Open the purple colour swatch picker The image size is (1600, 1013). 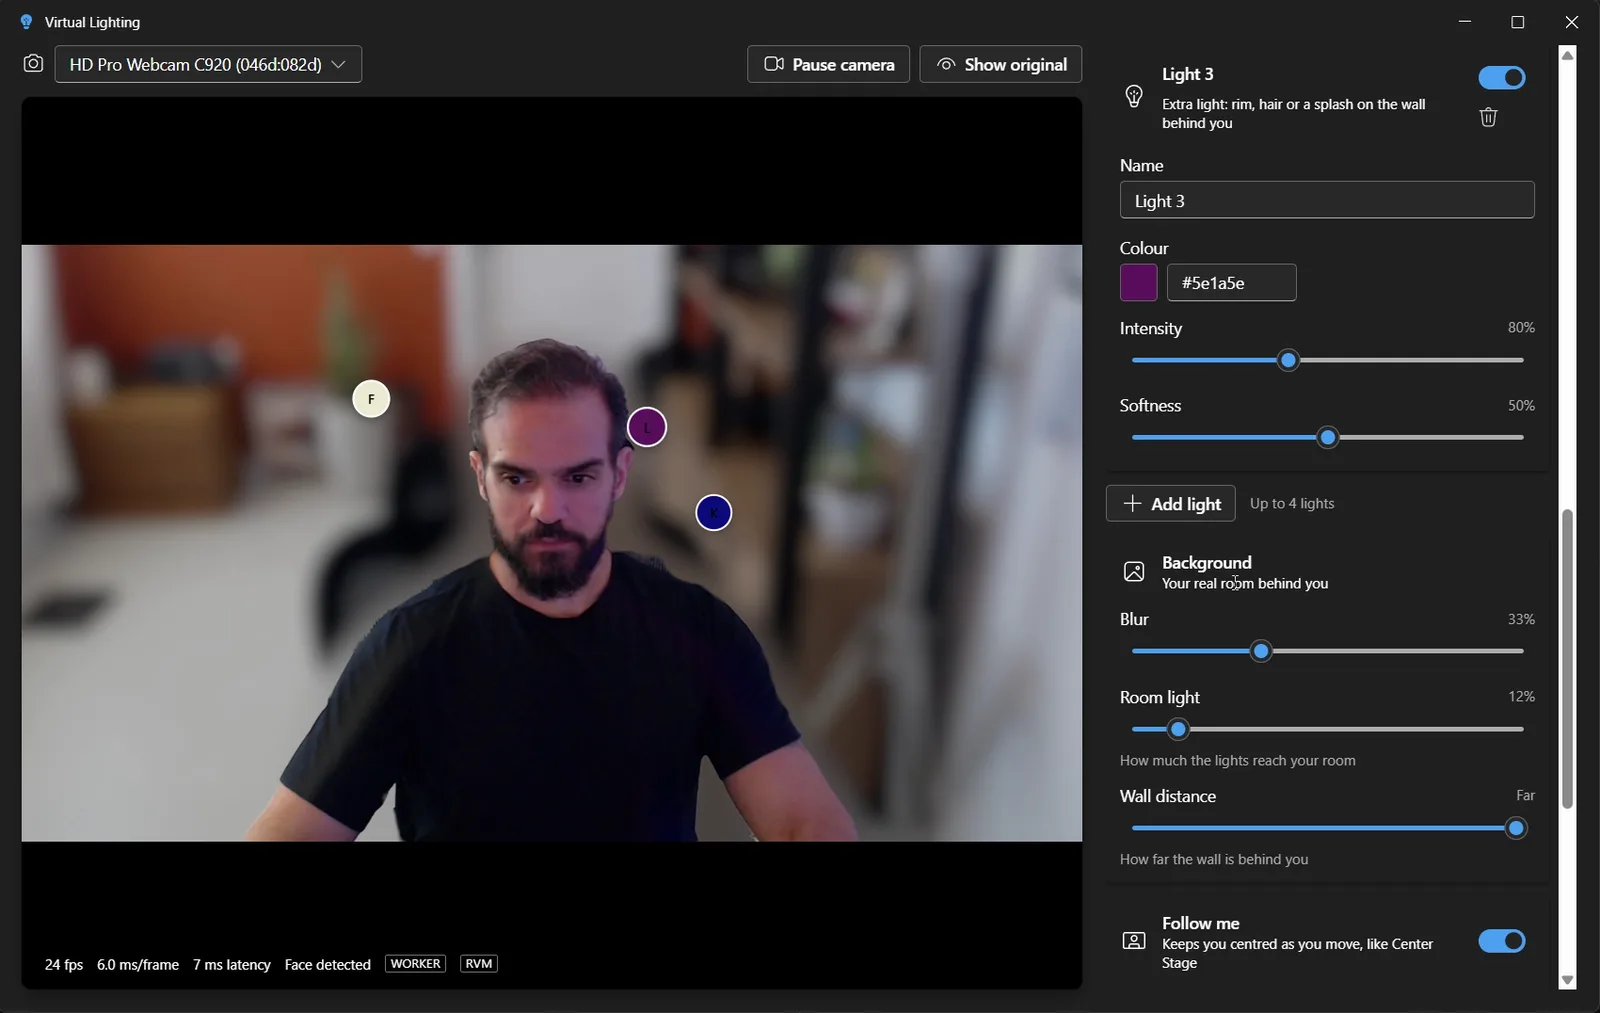pos(1139,283)
